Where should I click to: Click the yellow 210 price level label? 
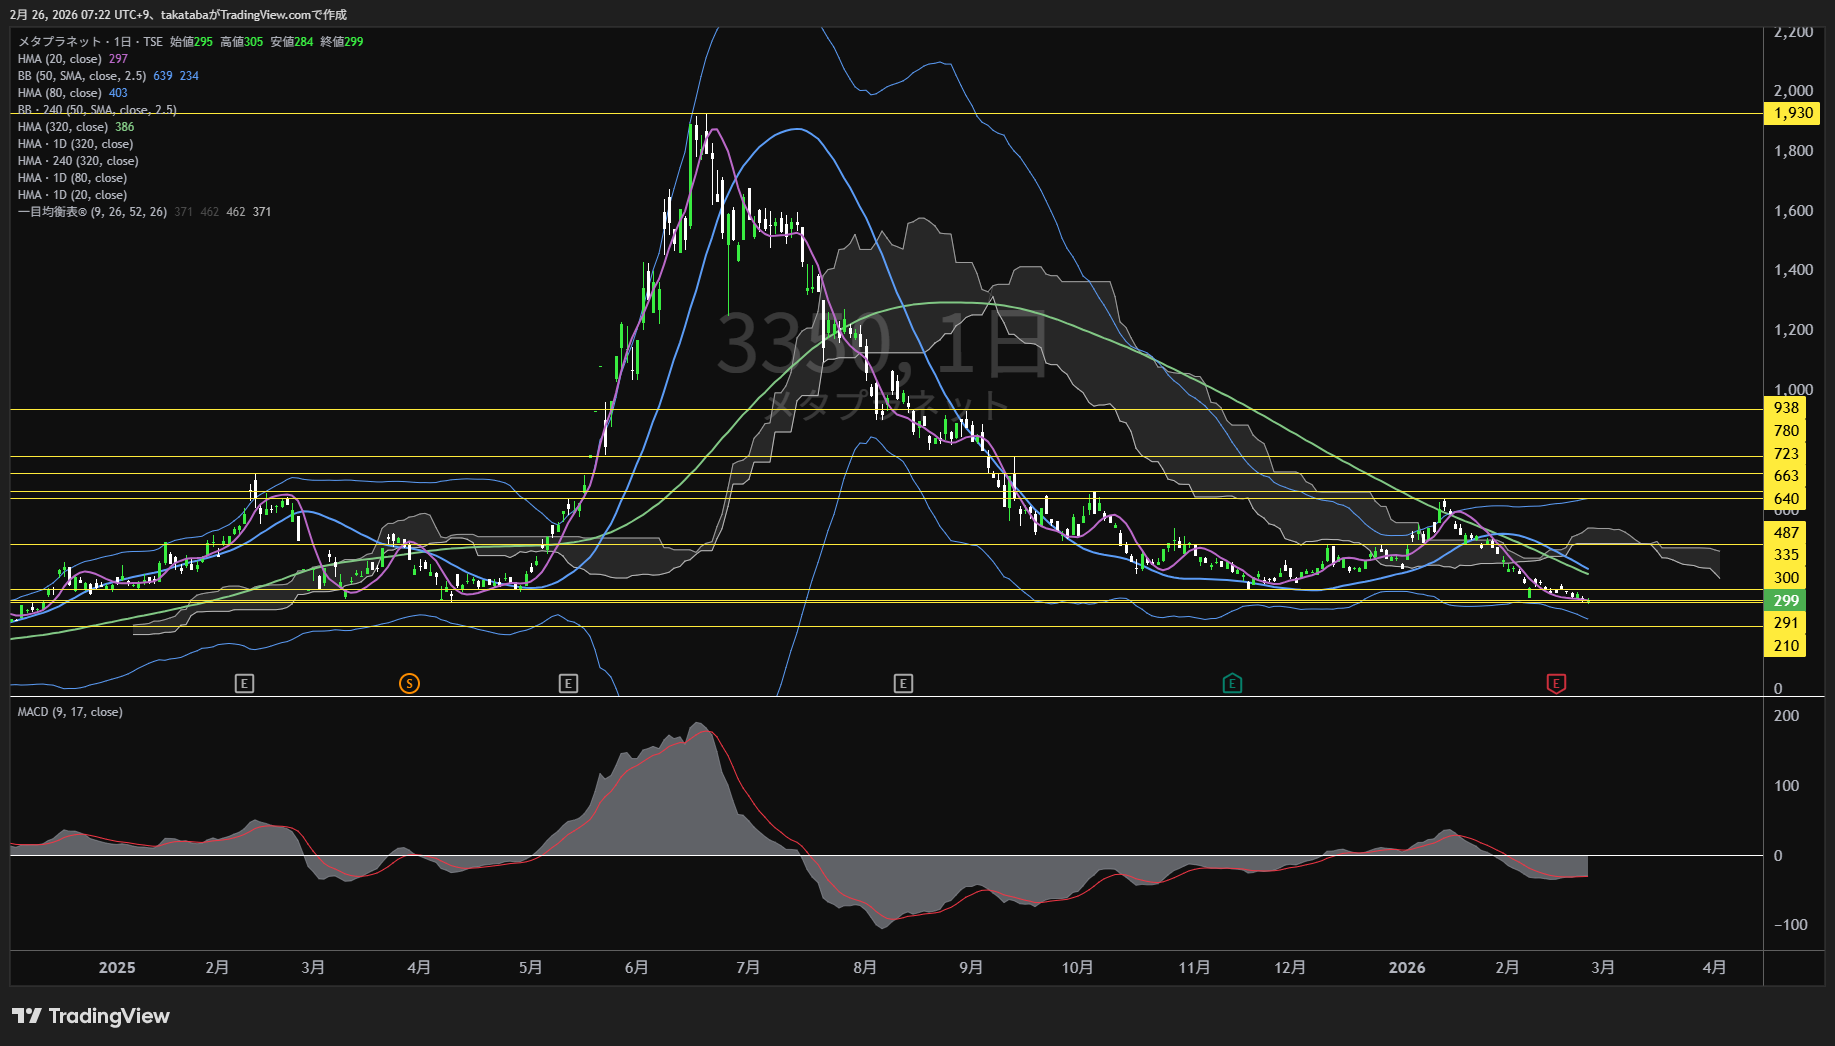point(1786,646)
